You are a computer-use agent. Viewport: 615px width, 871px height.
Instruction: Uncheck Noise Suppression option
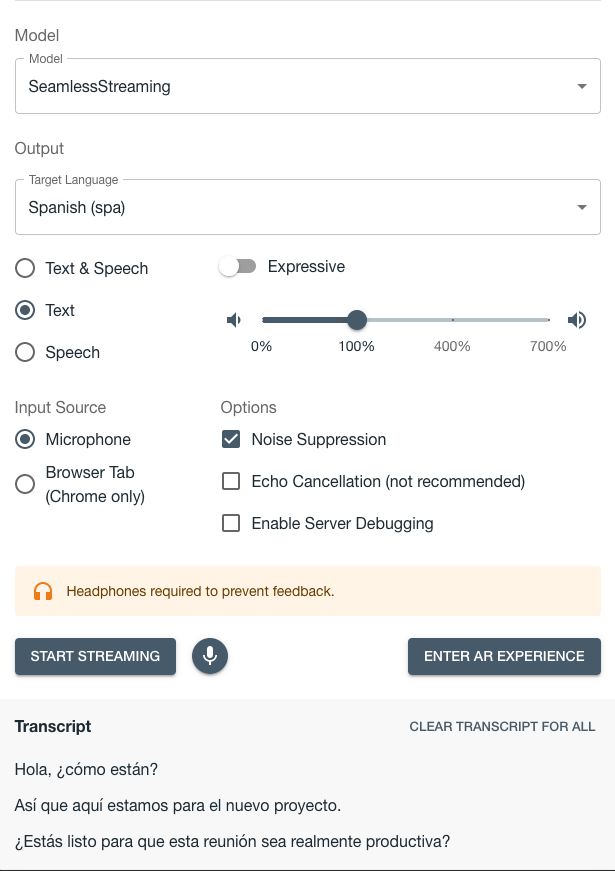[231, 439]
